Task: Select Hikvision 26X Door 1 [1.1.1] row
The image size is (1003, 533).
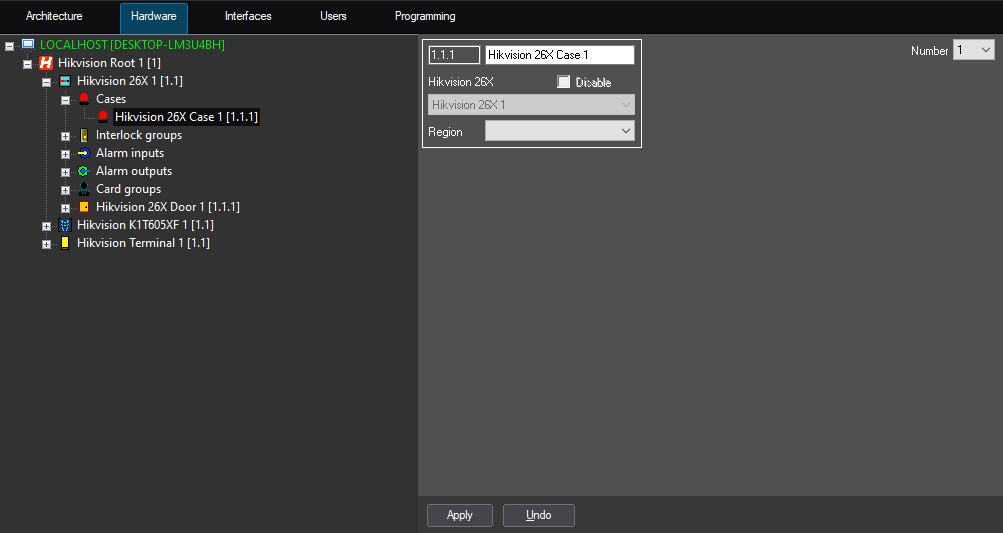Action: click(x=168, y=207)
